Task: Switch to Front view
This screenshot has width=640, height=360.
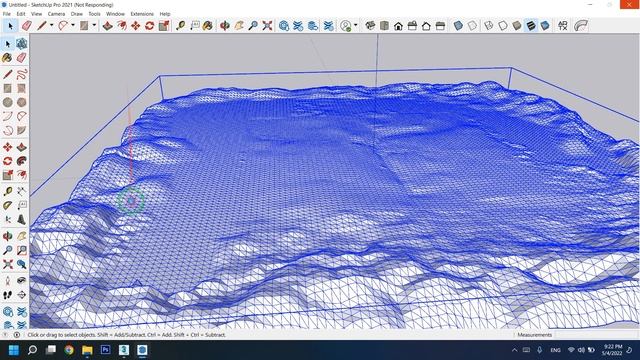Action: [398, 26]
